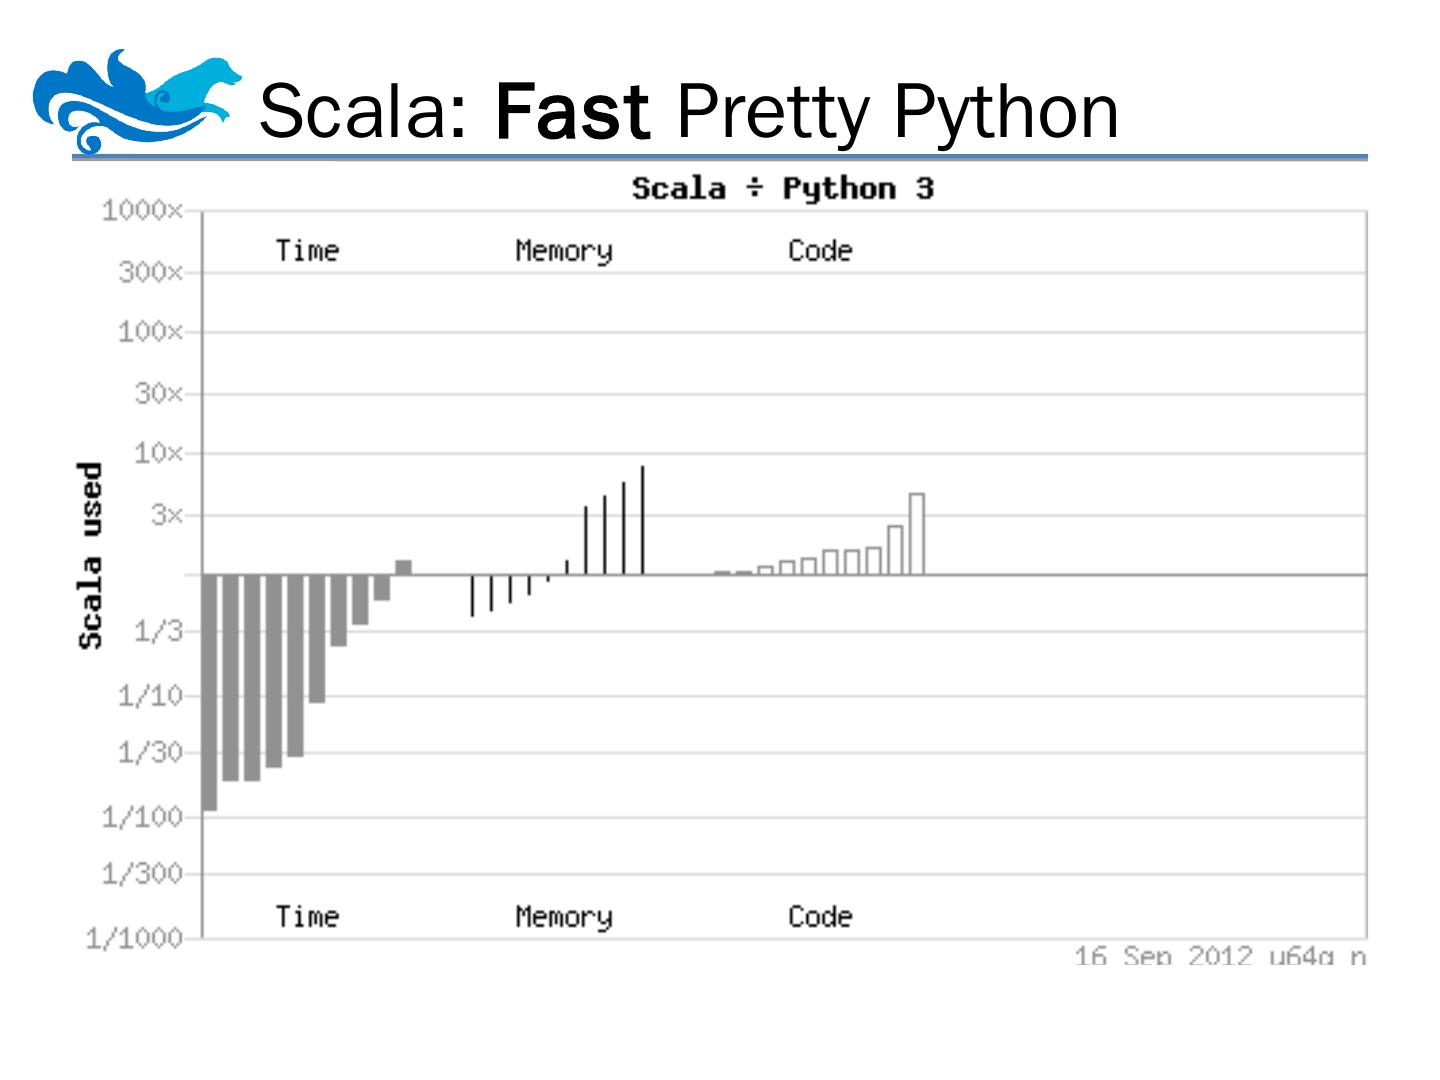Viewport: 1440px width, 1080px height.
Task: Click the blue wave dolphin logo
Action: (136, 101)
